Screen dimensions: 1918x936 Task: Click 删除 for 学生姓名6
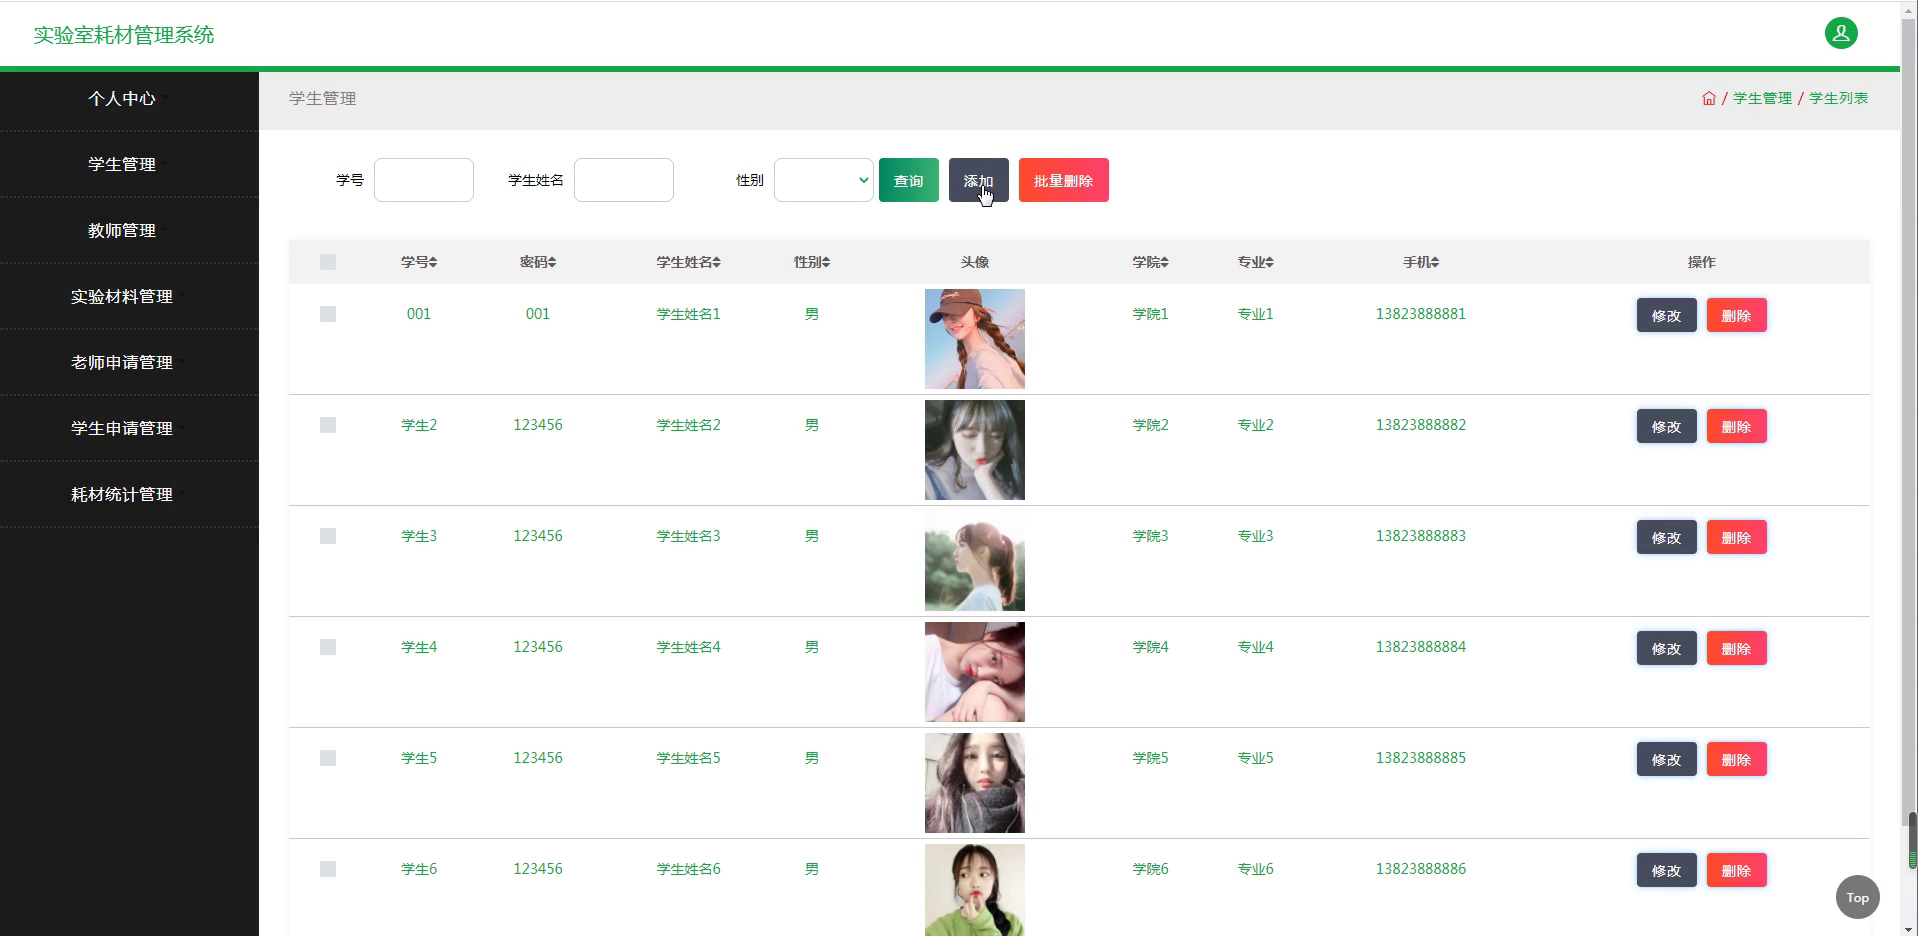coord(1737,870)
